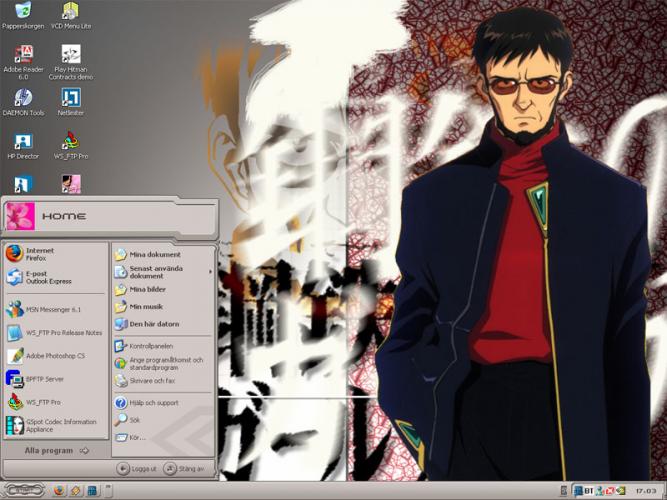
Task: Open Kontrollpanelen
Action: tap(163, 346)
